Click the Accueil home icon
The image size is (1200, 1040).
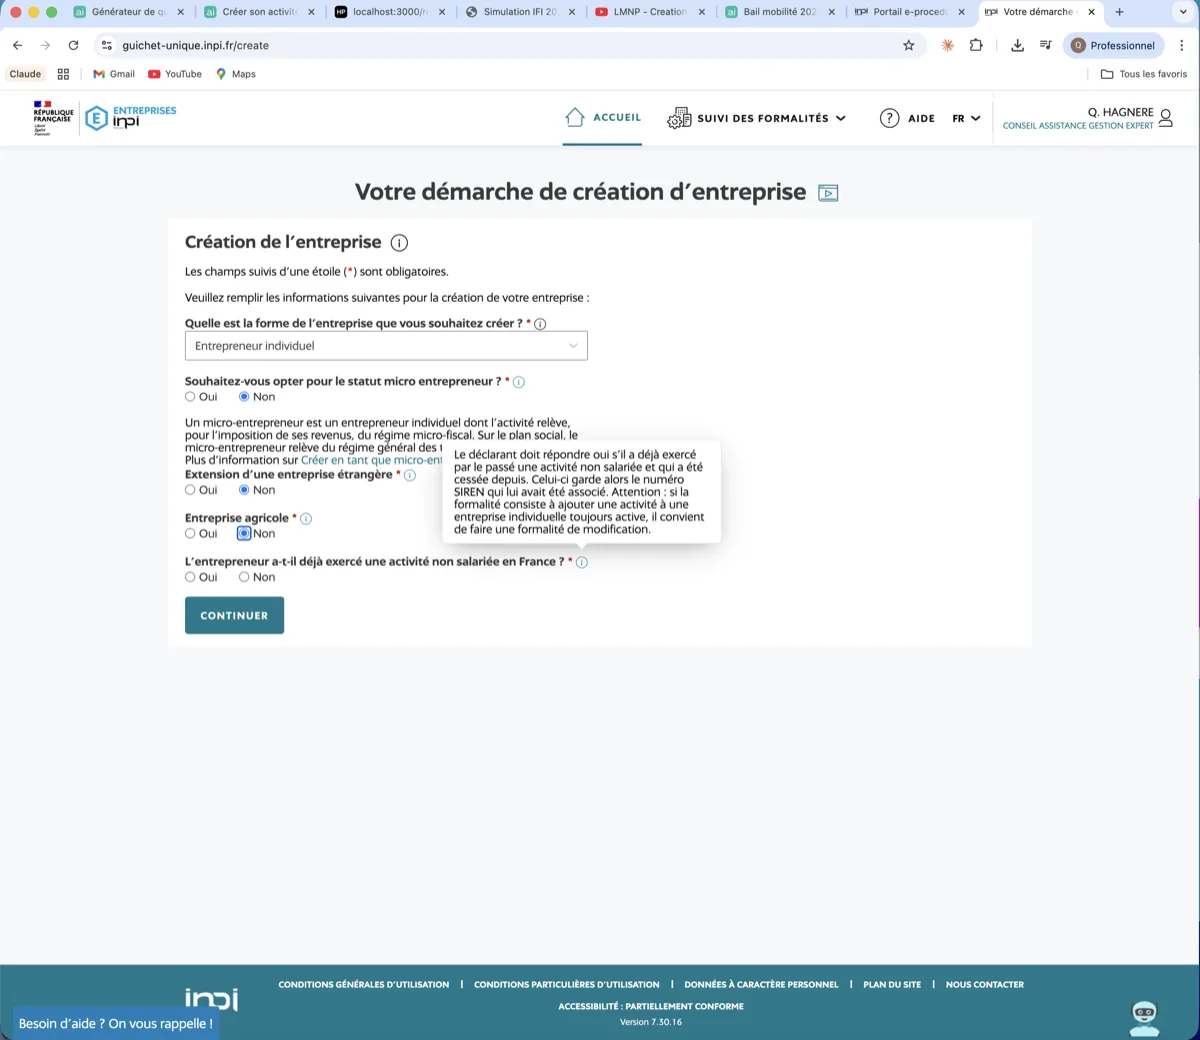click(x=574, y=116)
